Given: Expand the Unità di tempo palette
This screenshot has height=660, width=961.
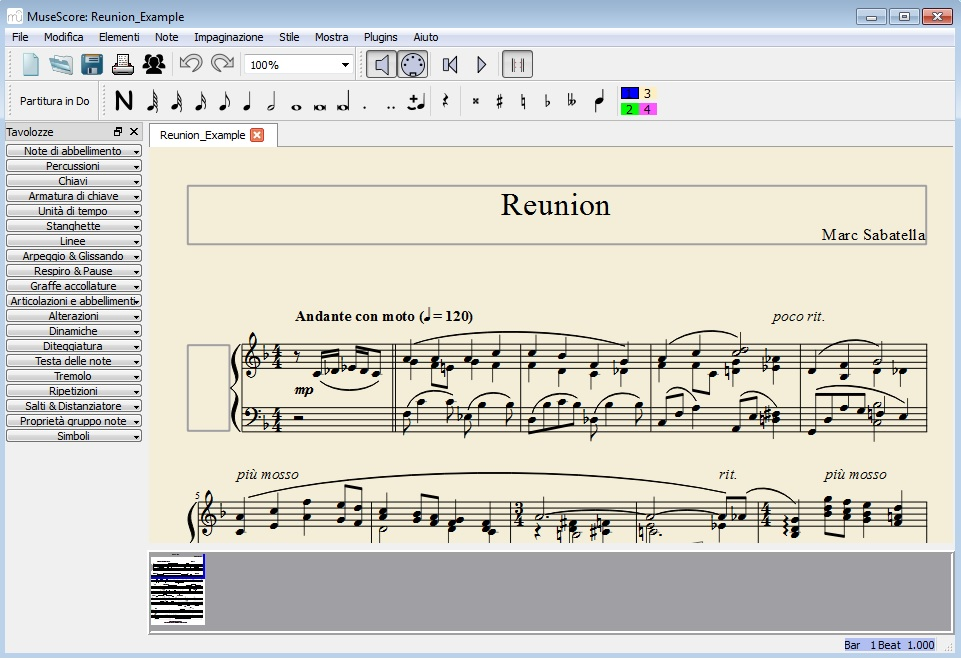Looking at the screenshot, I should click(74, 211).
